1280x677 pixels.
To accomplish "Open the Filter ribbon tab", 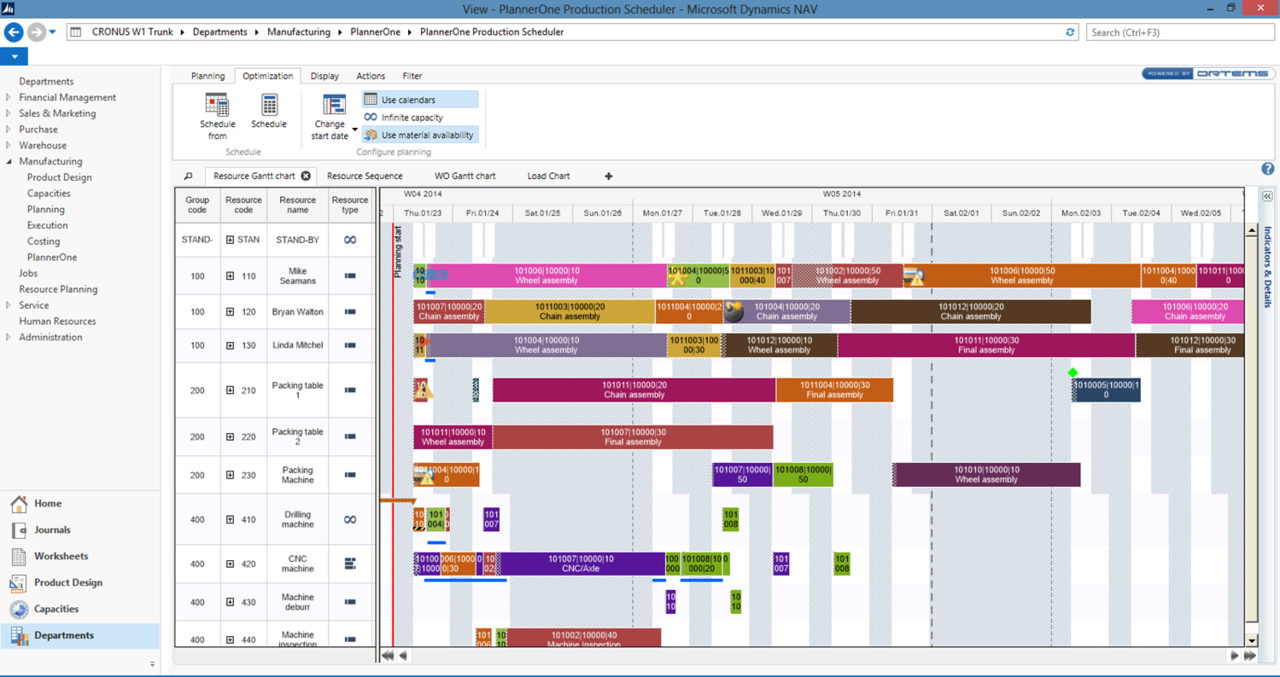I will pyautogui.click(x=412, y=76).
